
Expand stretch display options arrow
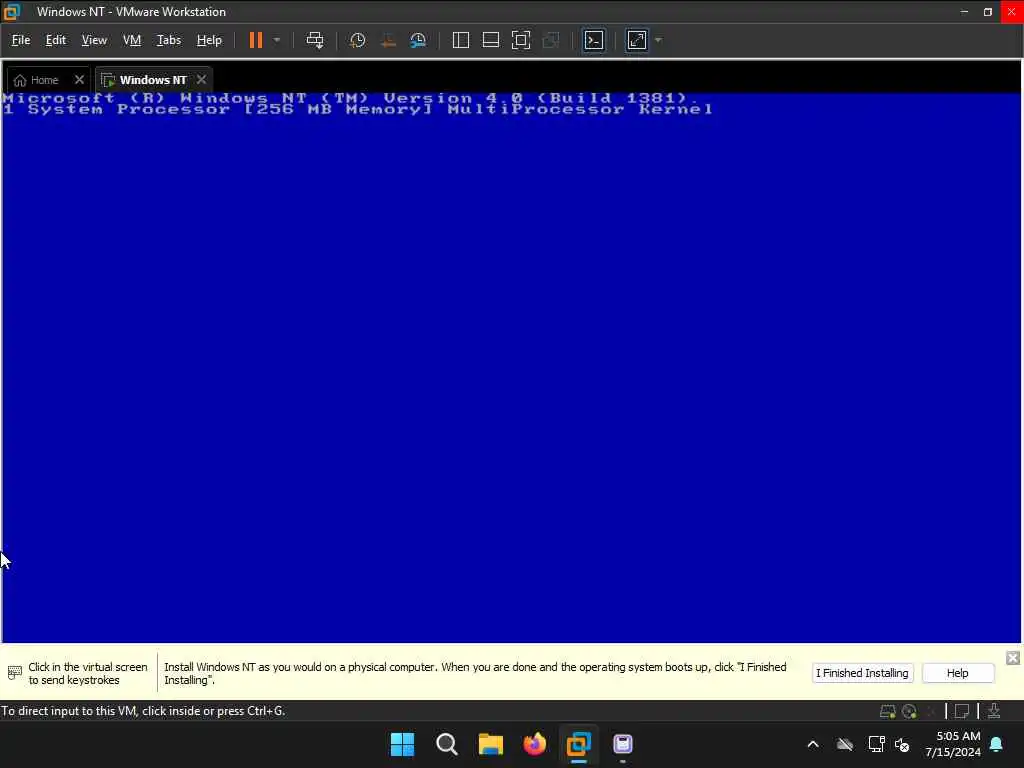pyautogui.click(x=658, y=40)
